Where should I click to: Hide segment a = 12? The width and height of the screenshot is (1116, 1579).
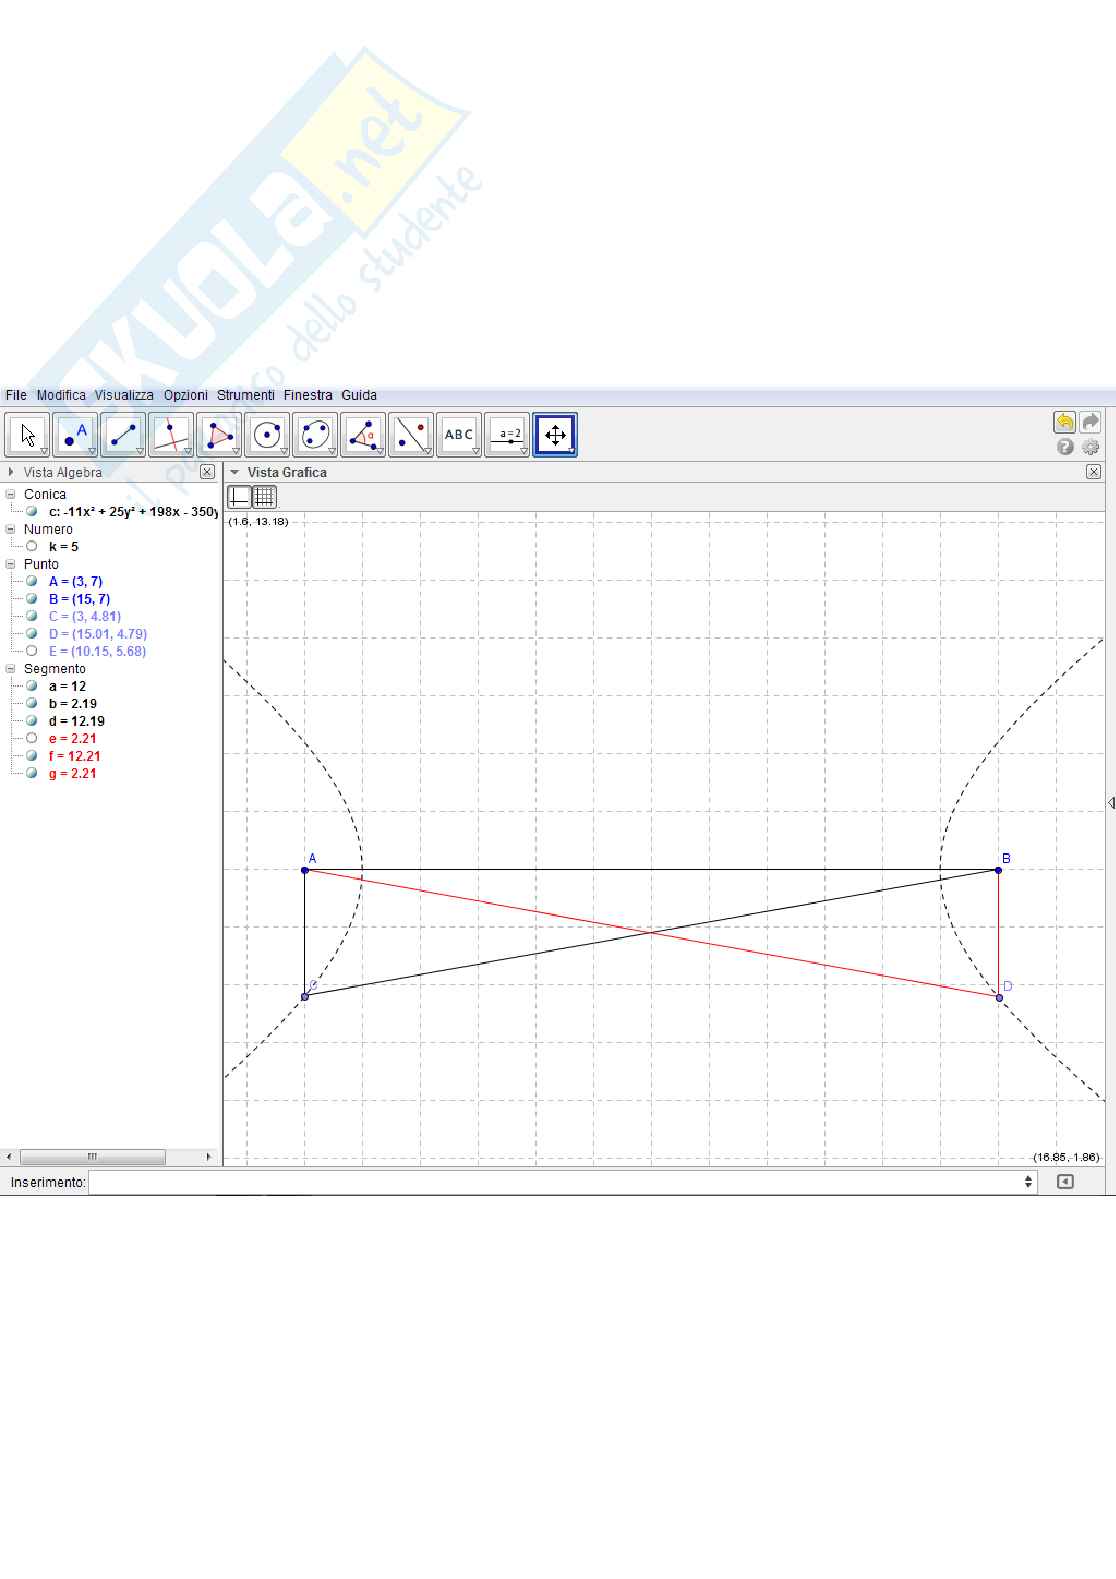pos(32,686)
